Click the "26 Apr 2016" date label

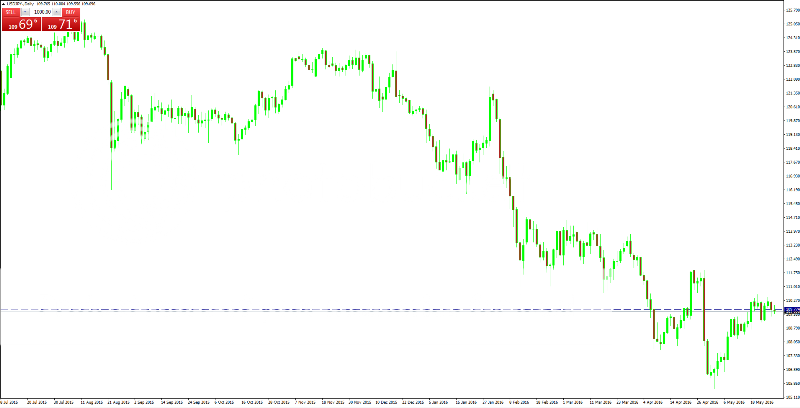[707, 402]
